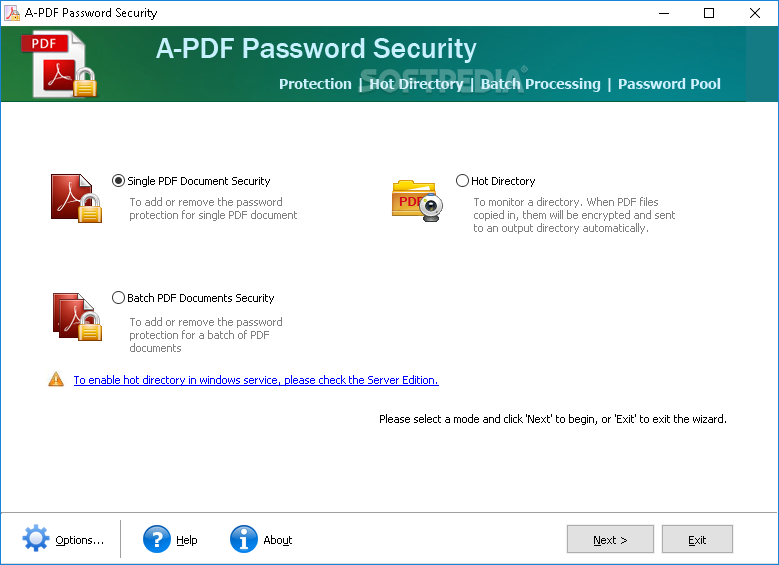Click Protection in the header banner

pos(315,84)
